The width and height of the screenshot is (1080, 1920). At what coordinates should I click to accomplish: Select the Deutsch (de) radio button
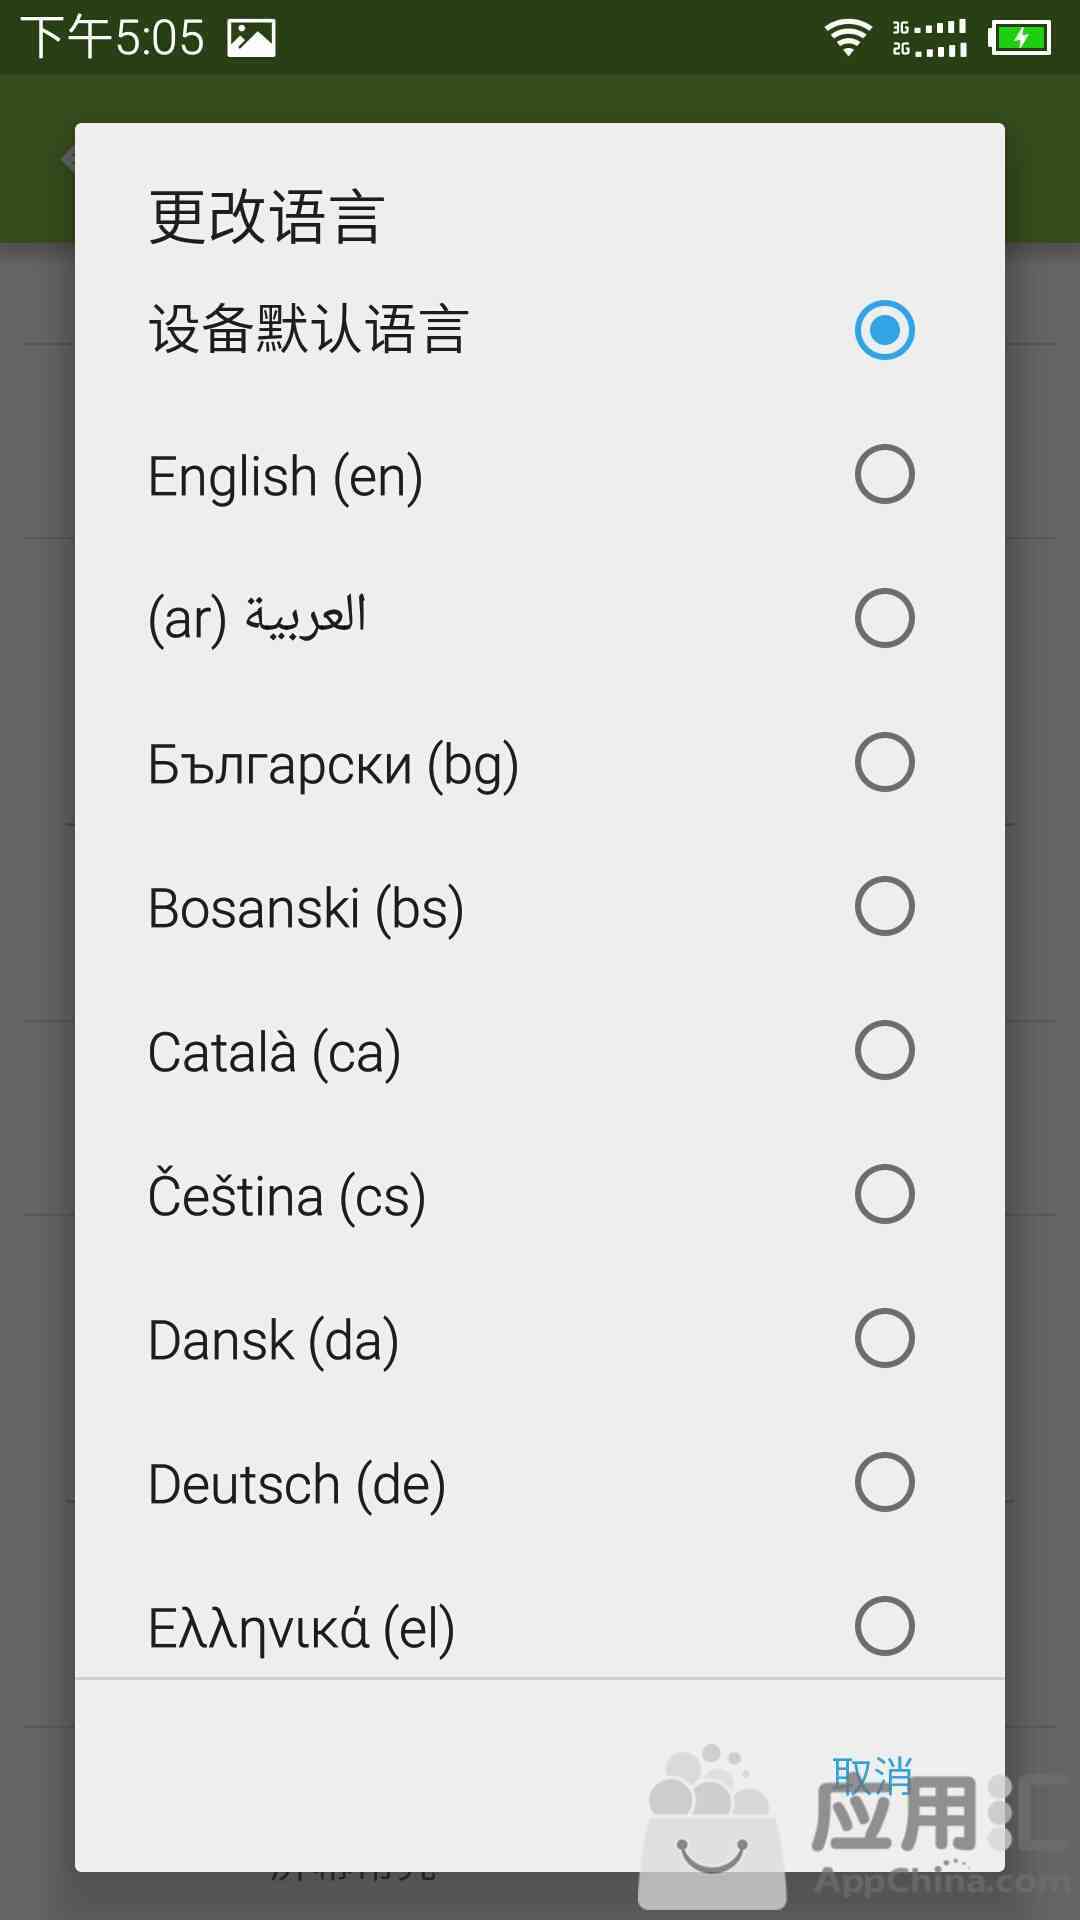[x=884, y=1482]
